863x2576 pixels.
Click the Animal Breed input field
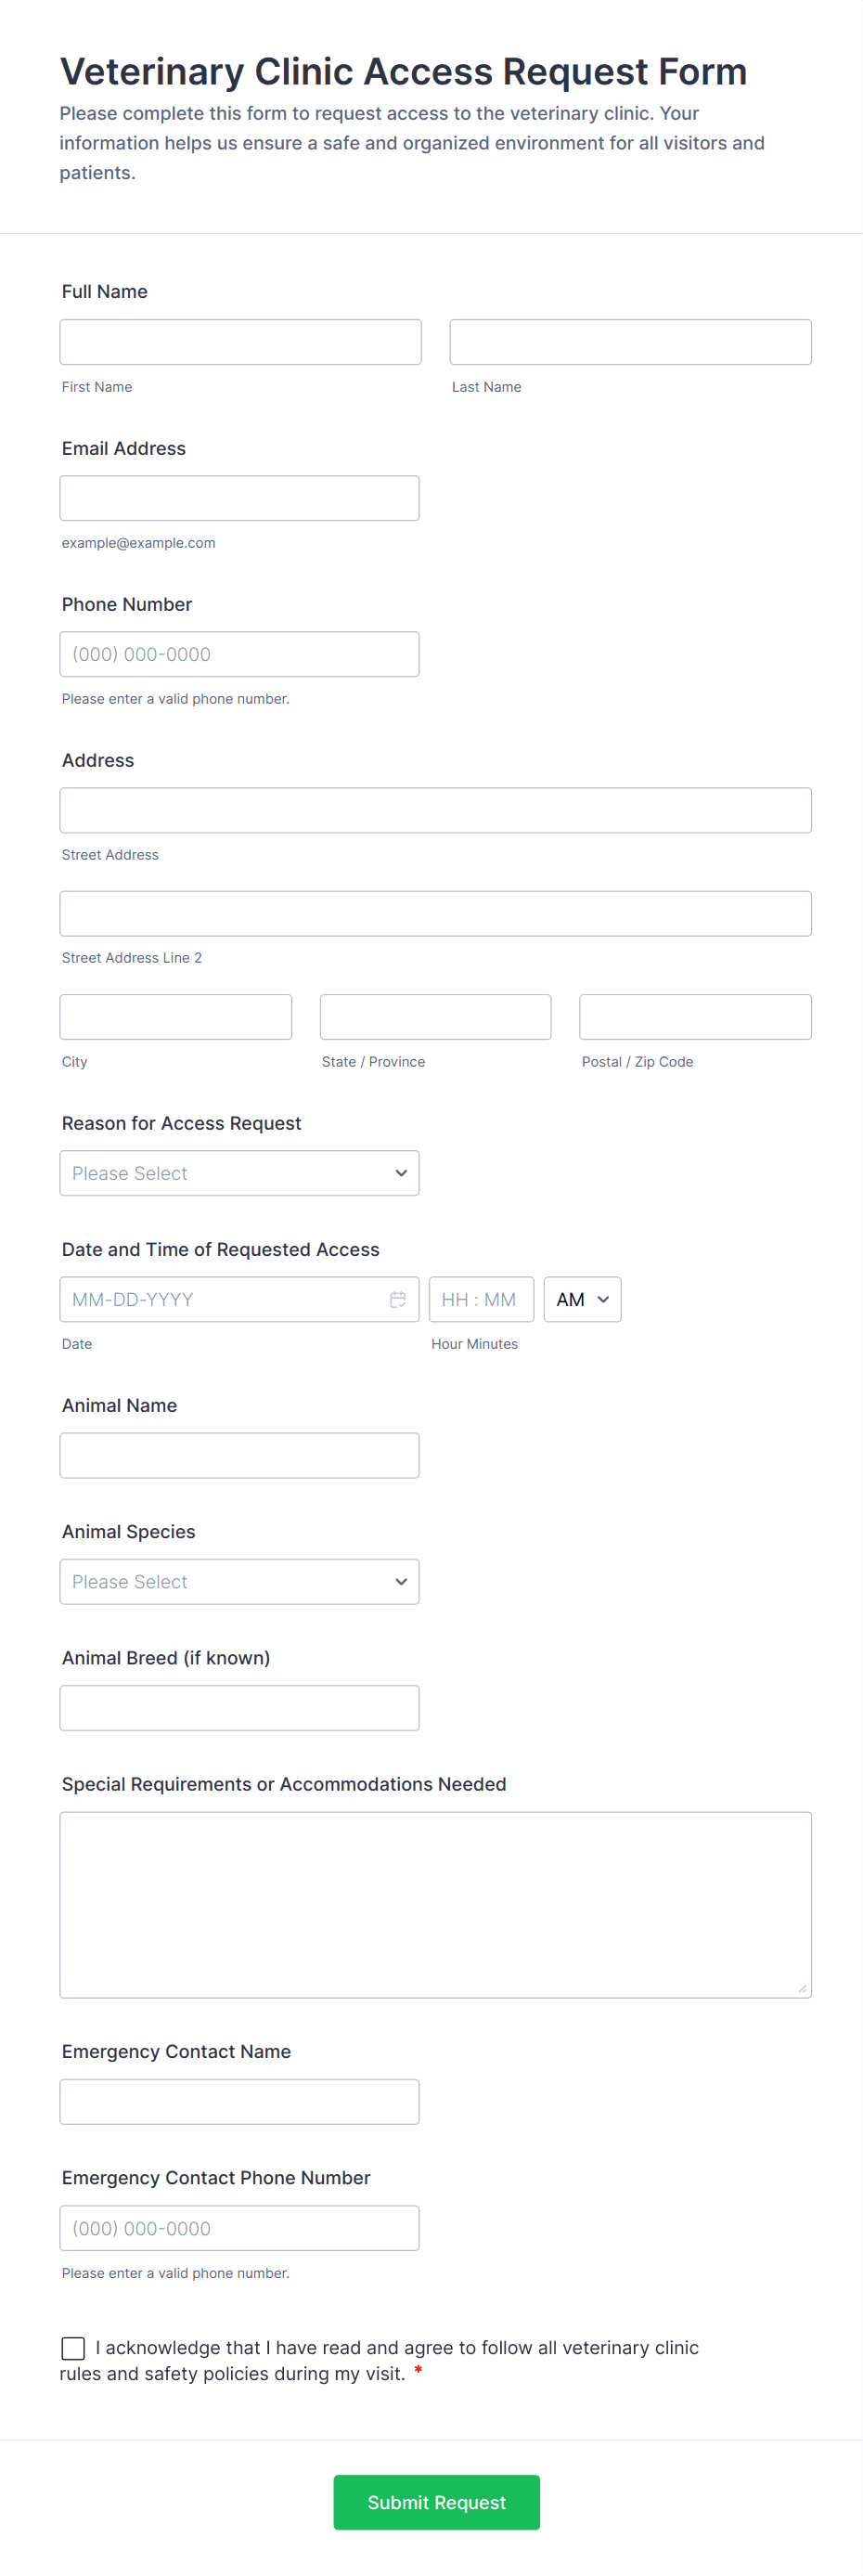[239, 1707]
